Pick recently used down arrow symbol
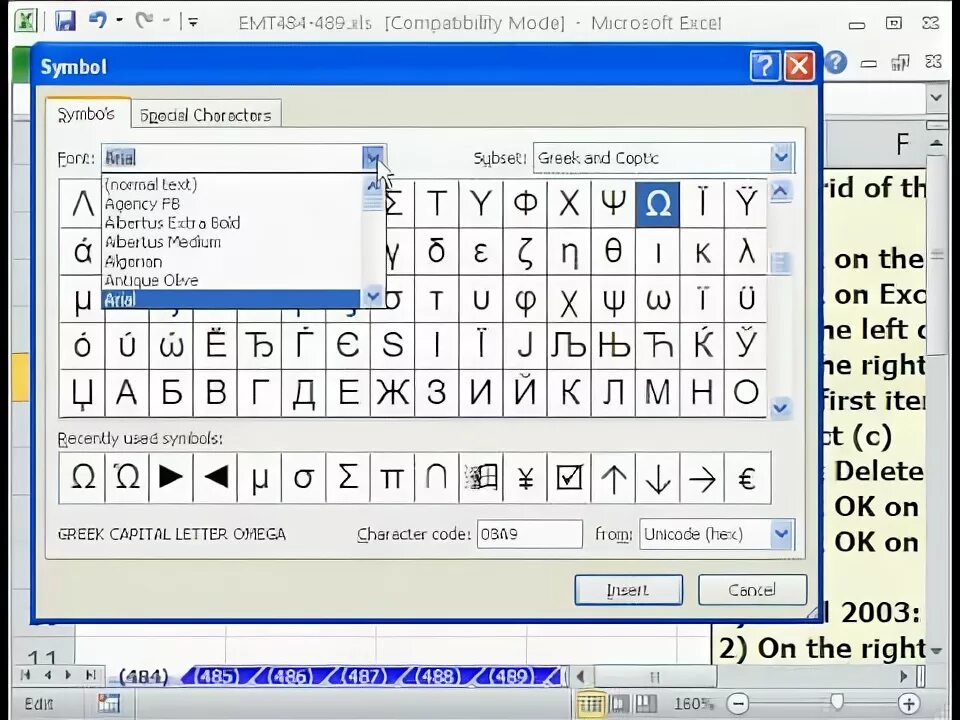 tap(658, 478)
